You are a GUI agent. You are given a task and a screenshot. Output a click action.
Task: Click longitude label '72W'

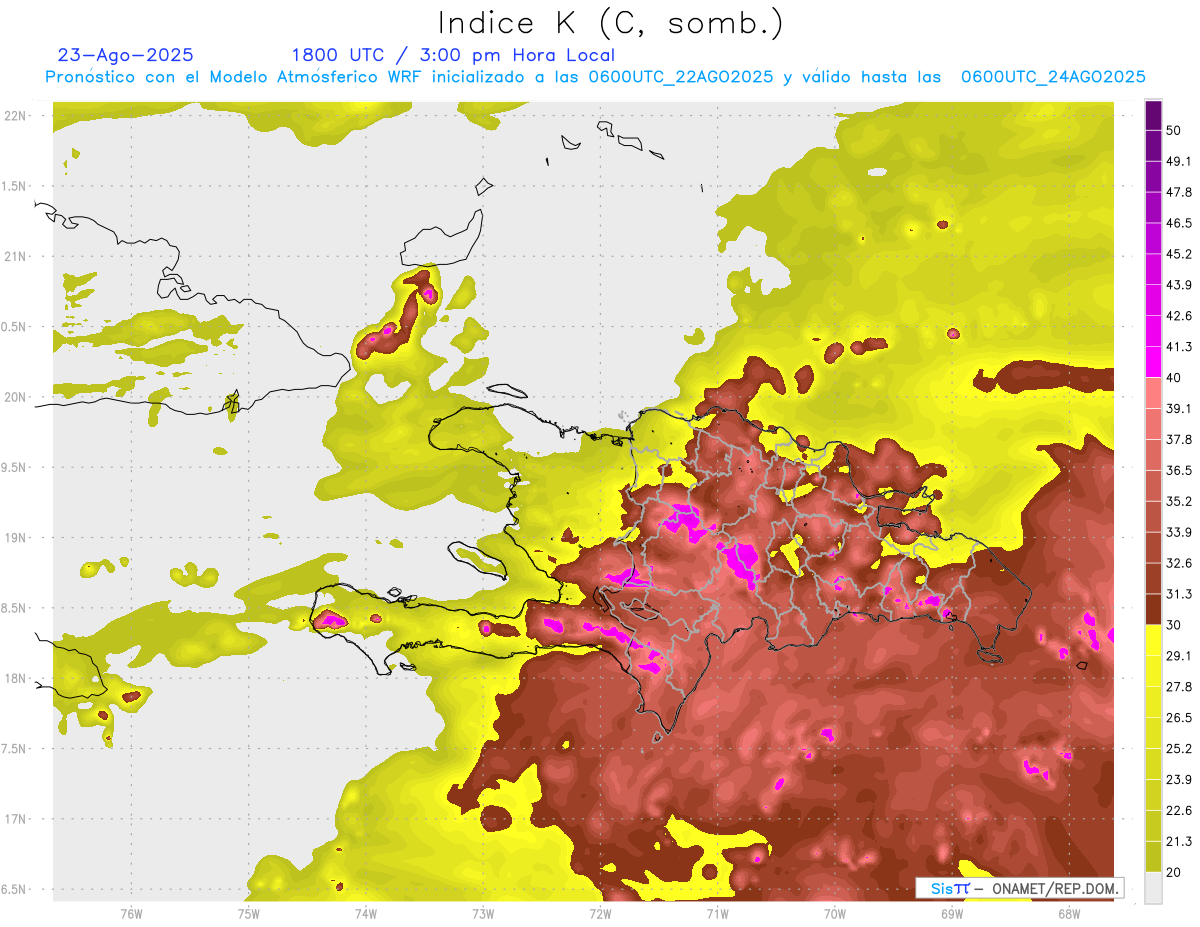pyautogui.click(x=600, y=914)
